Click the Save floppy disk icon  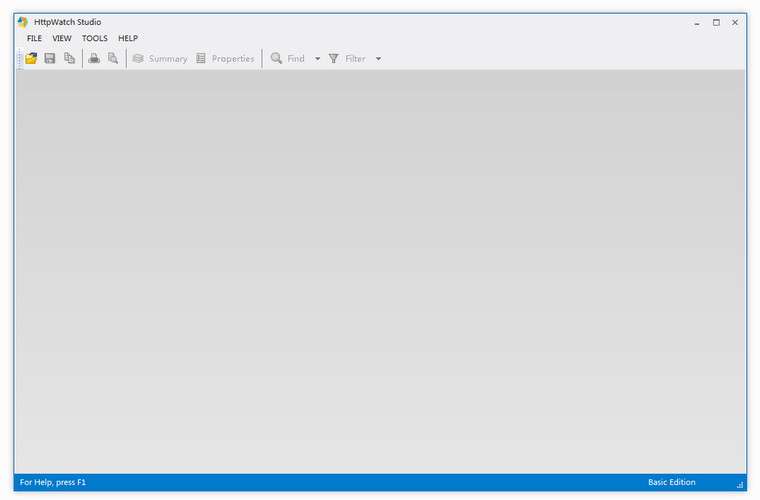50,59
